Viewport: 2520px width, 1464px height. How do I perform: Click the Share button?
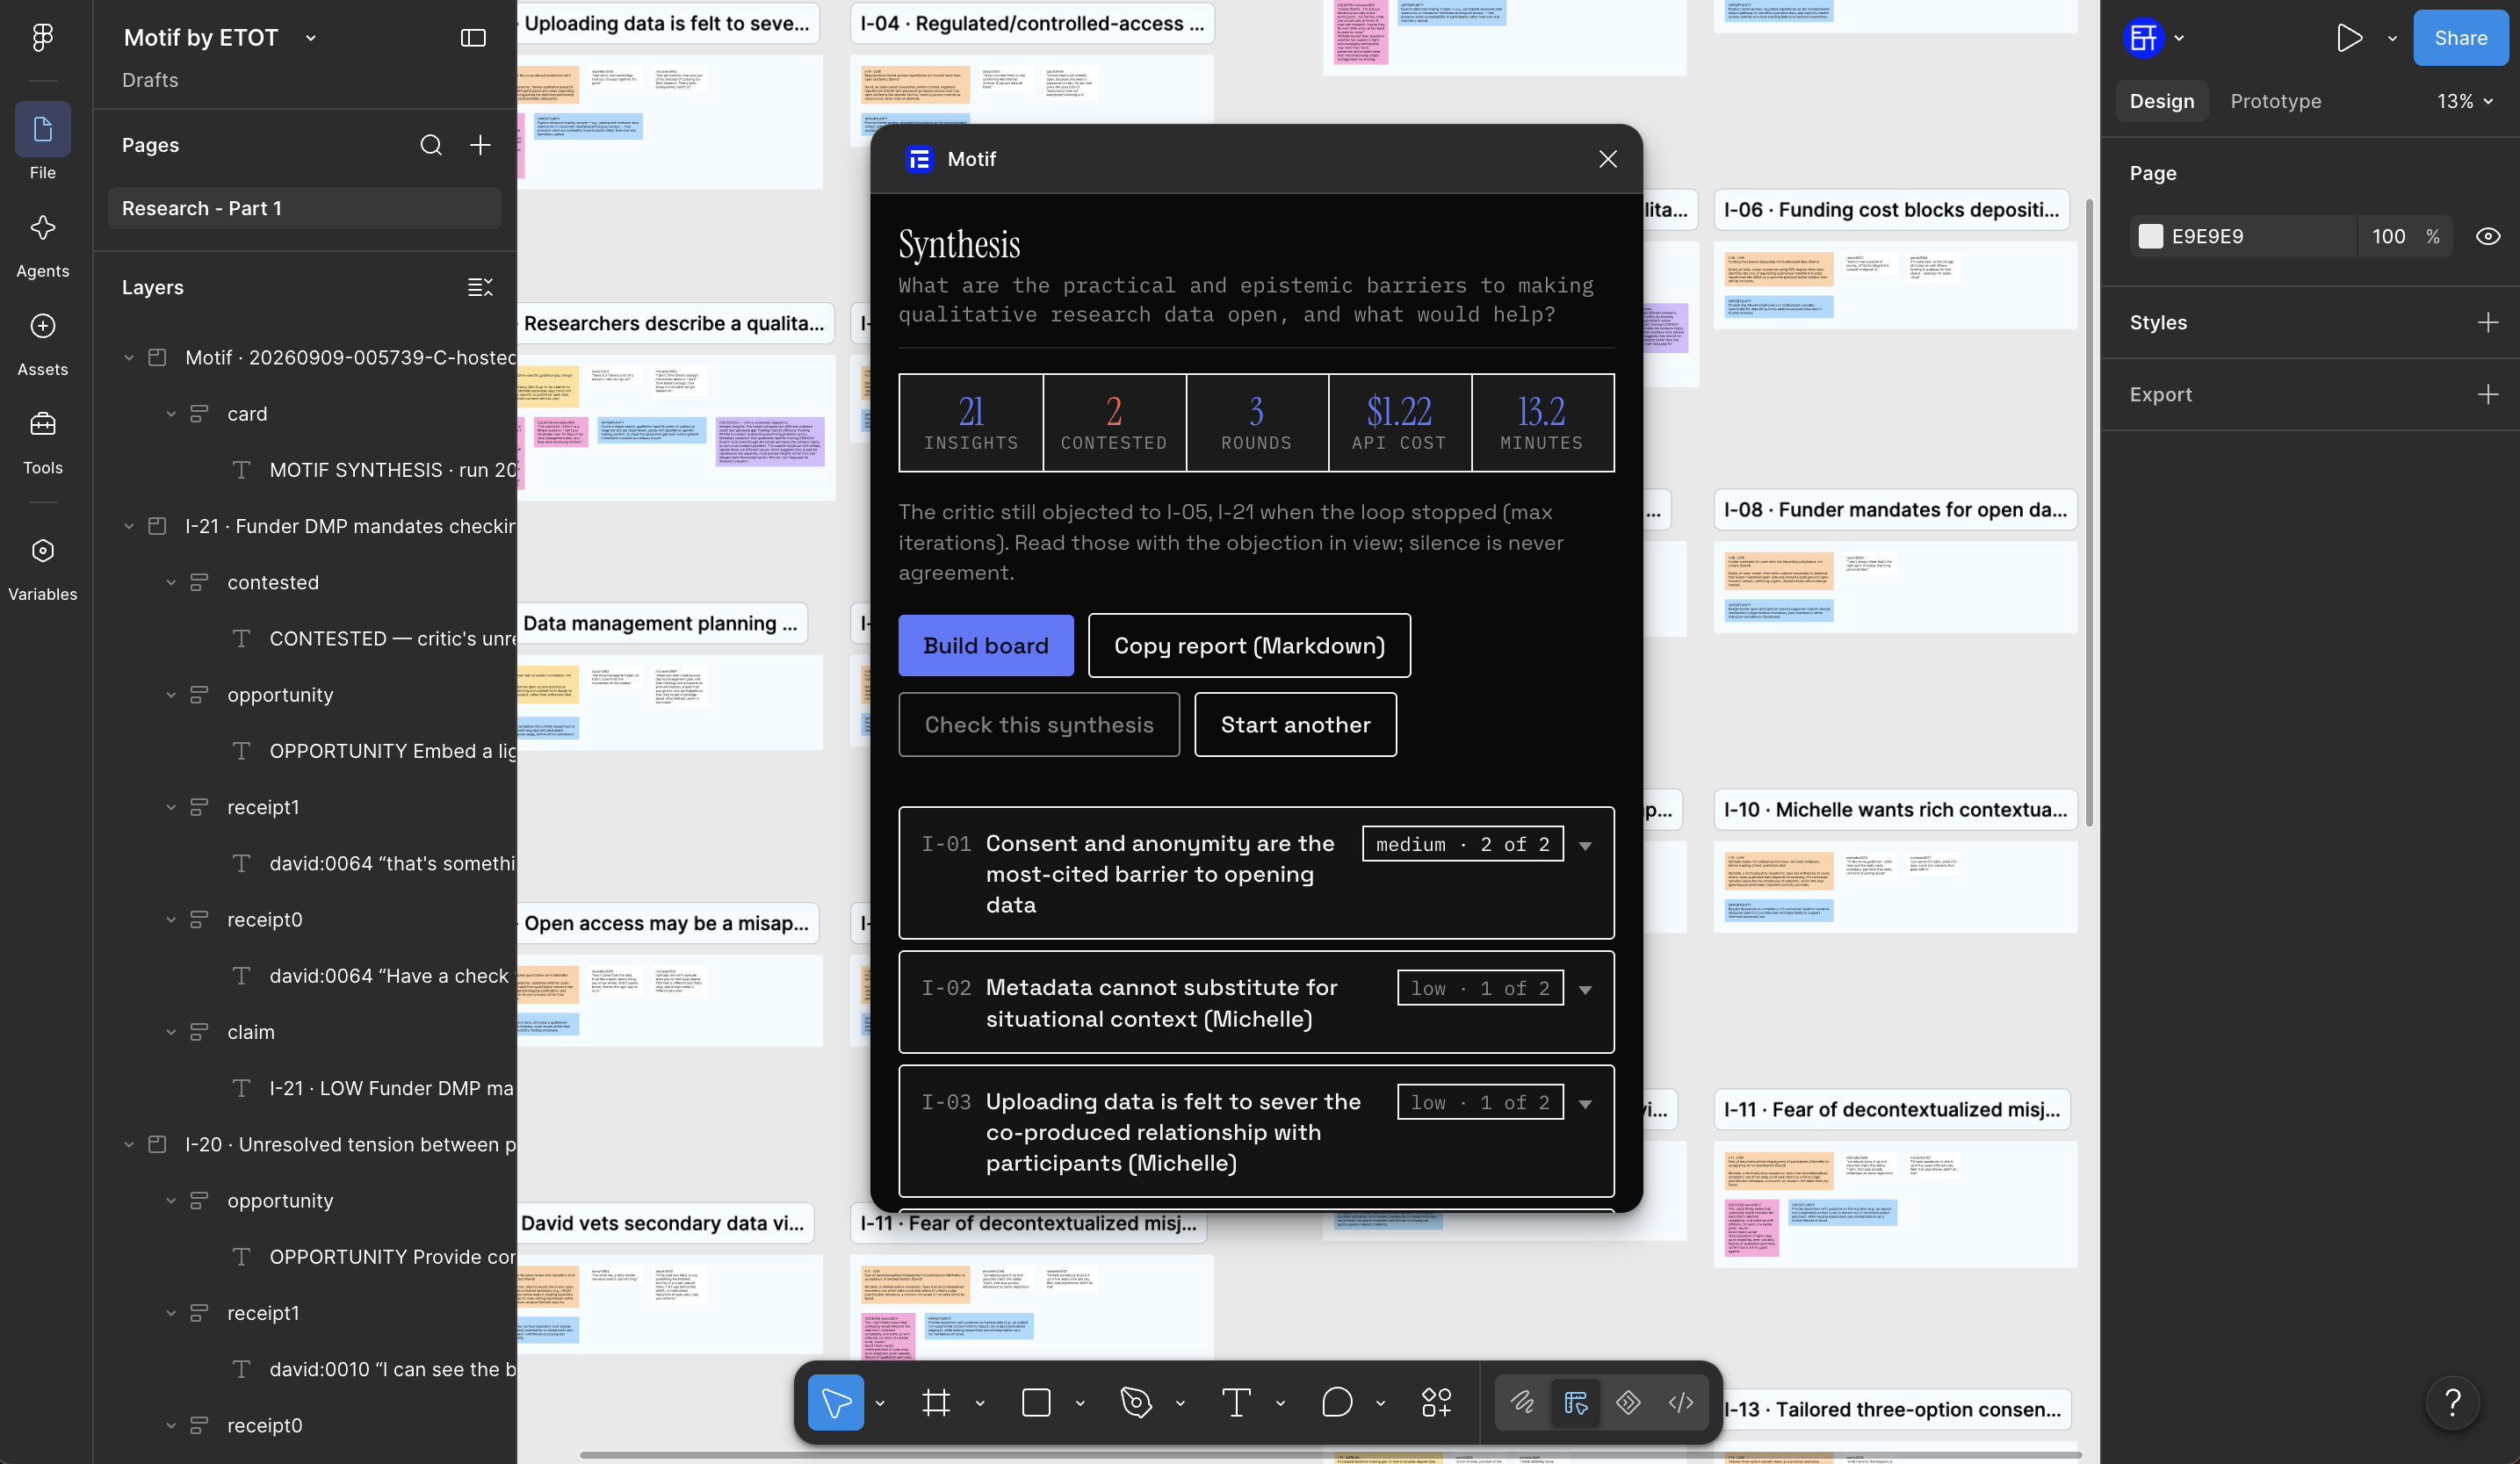click(2460, 38)
